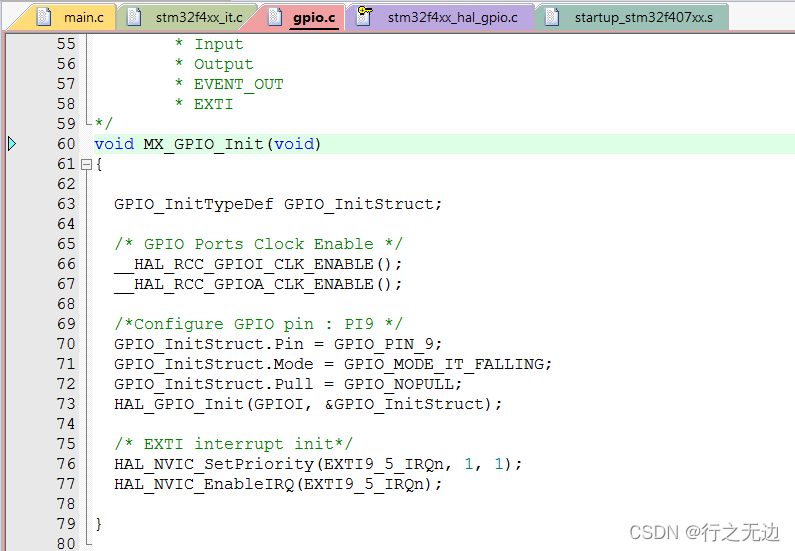The image size is (795, 551).
Task: Click line number 63 in the gutter
Action: (66, 204)
